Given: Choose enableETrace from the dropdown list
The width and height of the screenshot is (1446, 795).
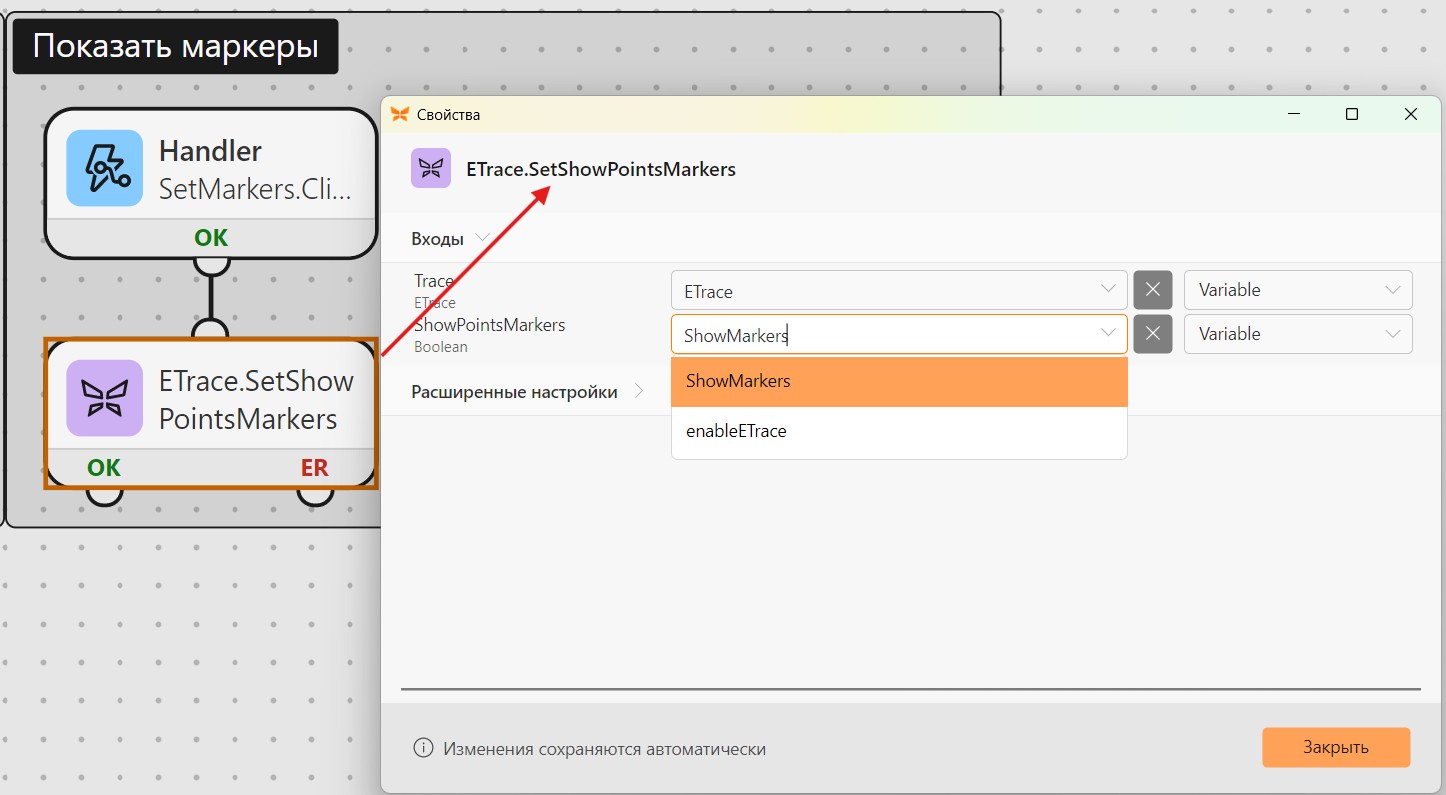Looking at the screenshot, I should (899, 431).
